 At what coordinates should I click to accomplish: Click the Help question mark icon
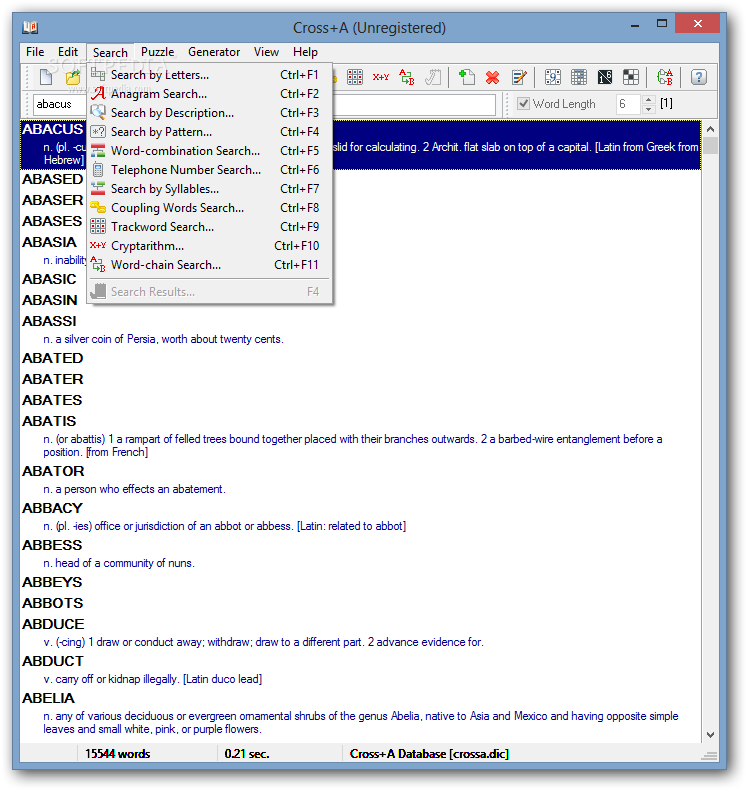coord(699,77)
